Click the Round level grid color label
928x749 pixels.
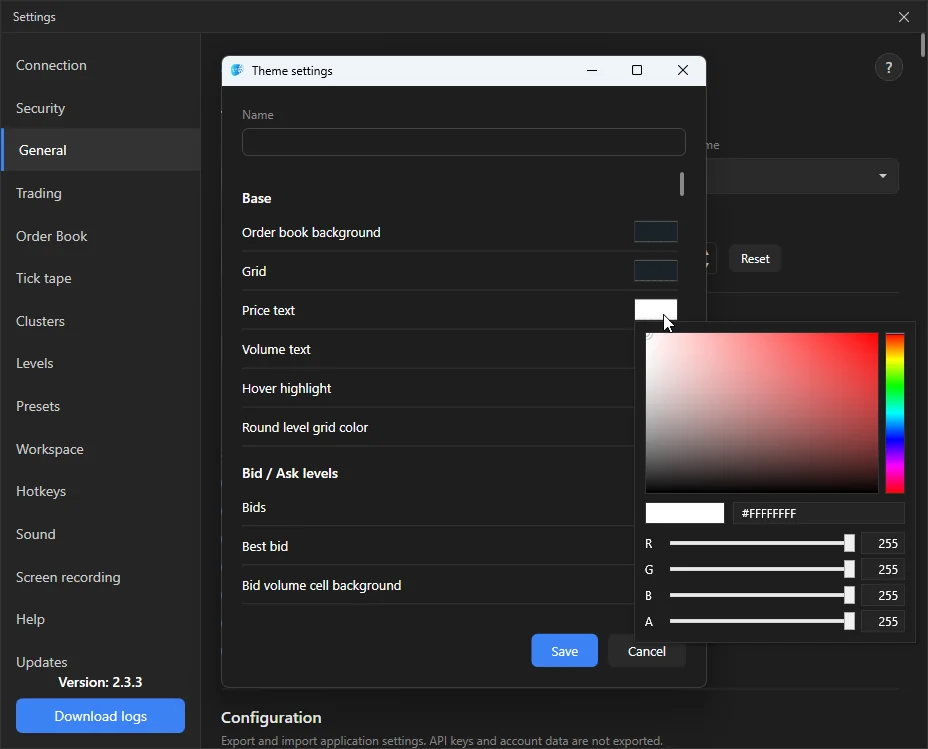point(305,428)
